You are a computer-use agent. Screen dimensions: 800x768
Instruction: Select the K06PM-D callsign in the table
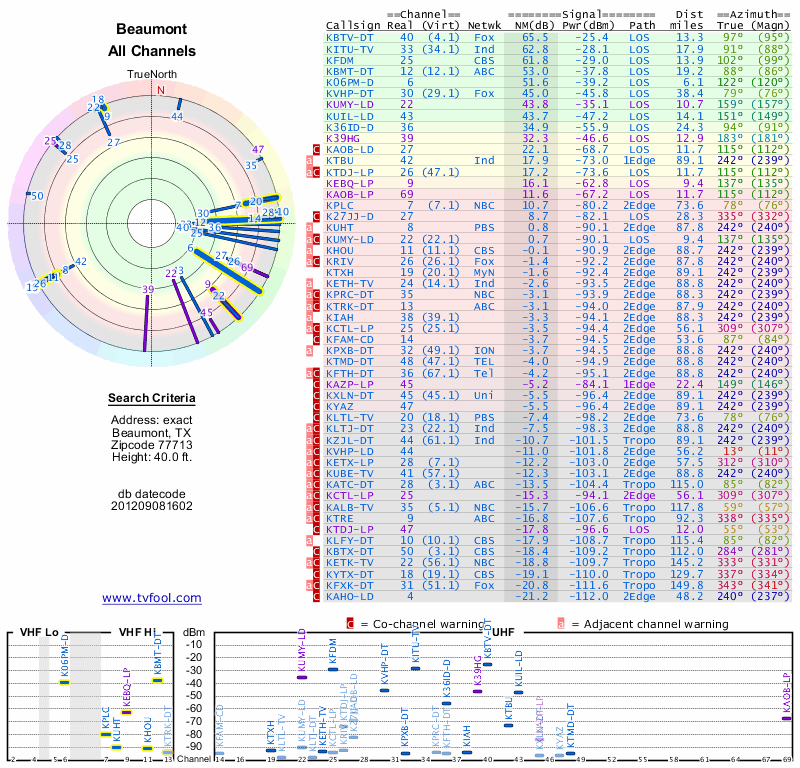350,83
